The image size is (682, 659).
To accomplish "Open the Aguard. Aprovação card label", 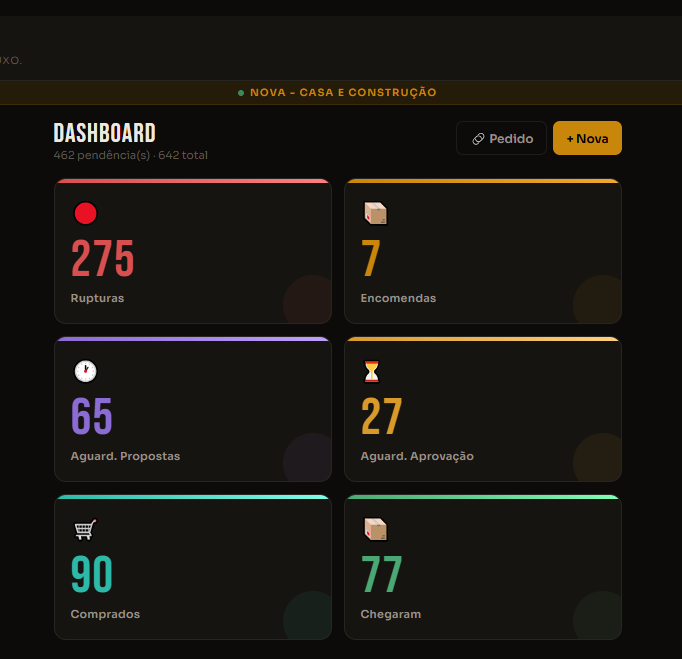I will pyautogui.click(x=417, y=456).
